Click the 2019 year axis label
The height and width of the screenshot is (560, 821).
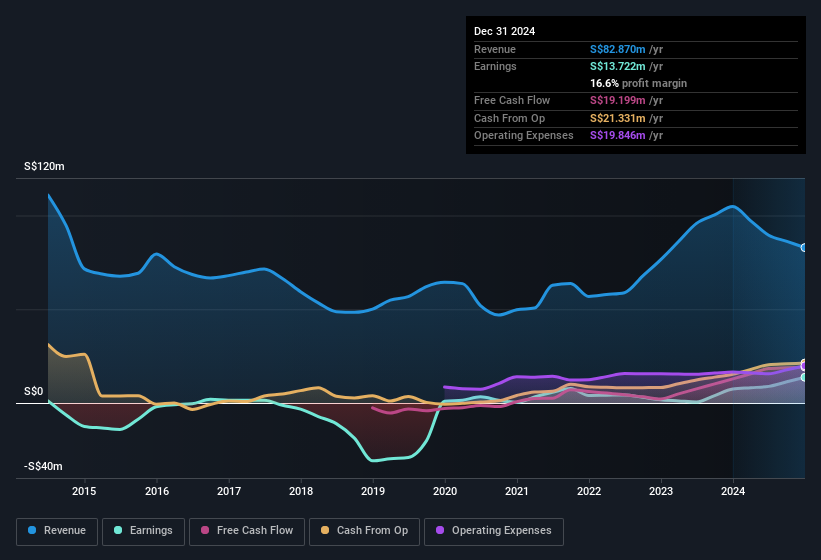pyautogui.click(x=373, y=491)
